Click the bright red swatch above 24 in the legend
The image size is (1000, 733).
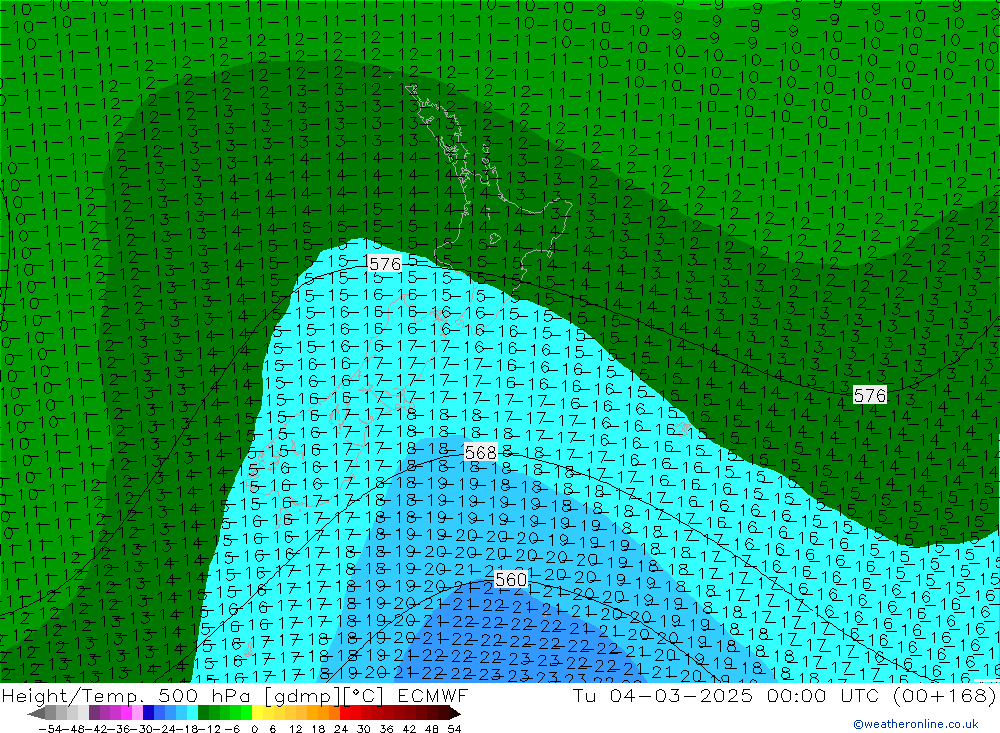pyautogui.click(x=345, y=714)
